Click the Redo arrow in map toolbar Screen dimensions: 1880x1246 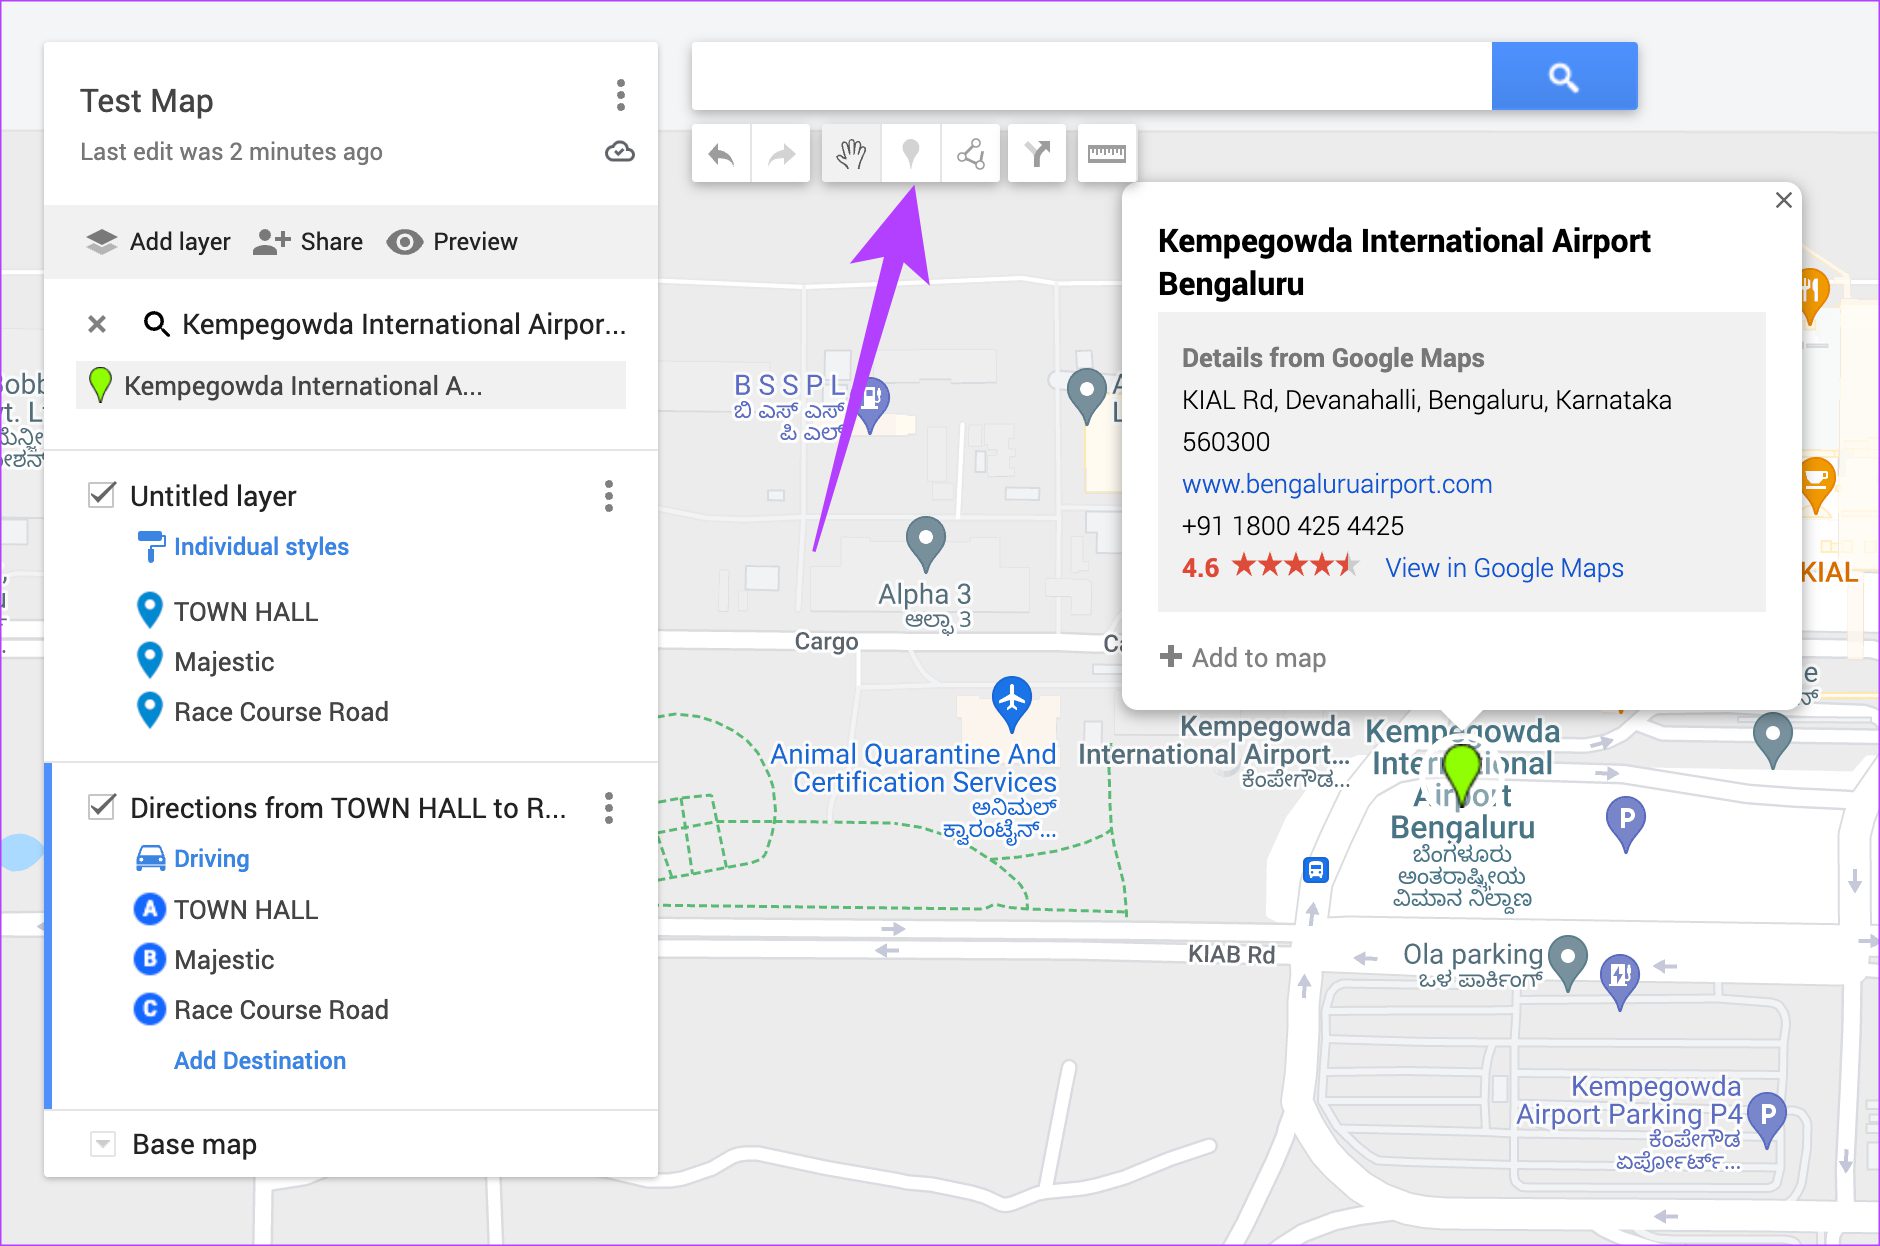(x=781, y=154)
